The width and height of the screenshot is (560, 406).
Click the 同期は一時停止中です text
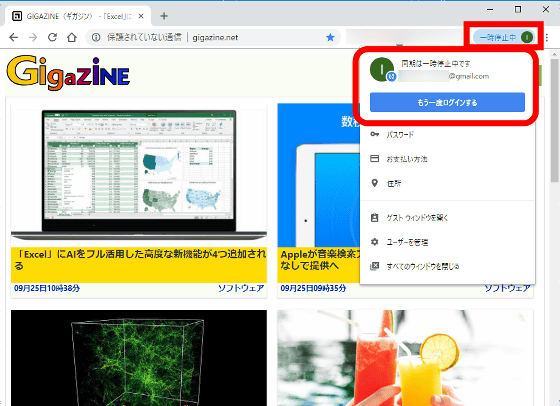435,64
